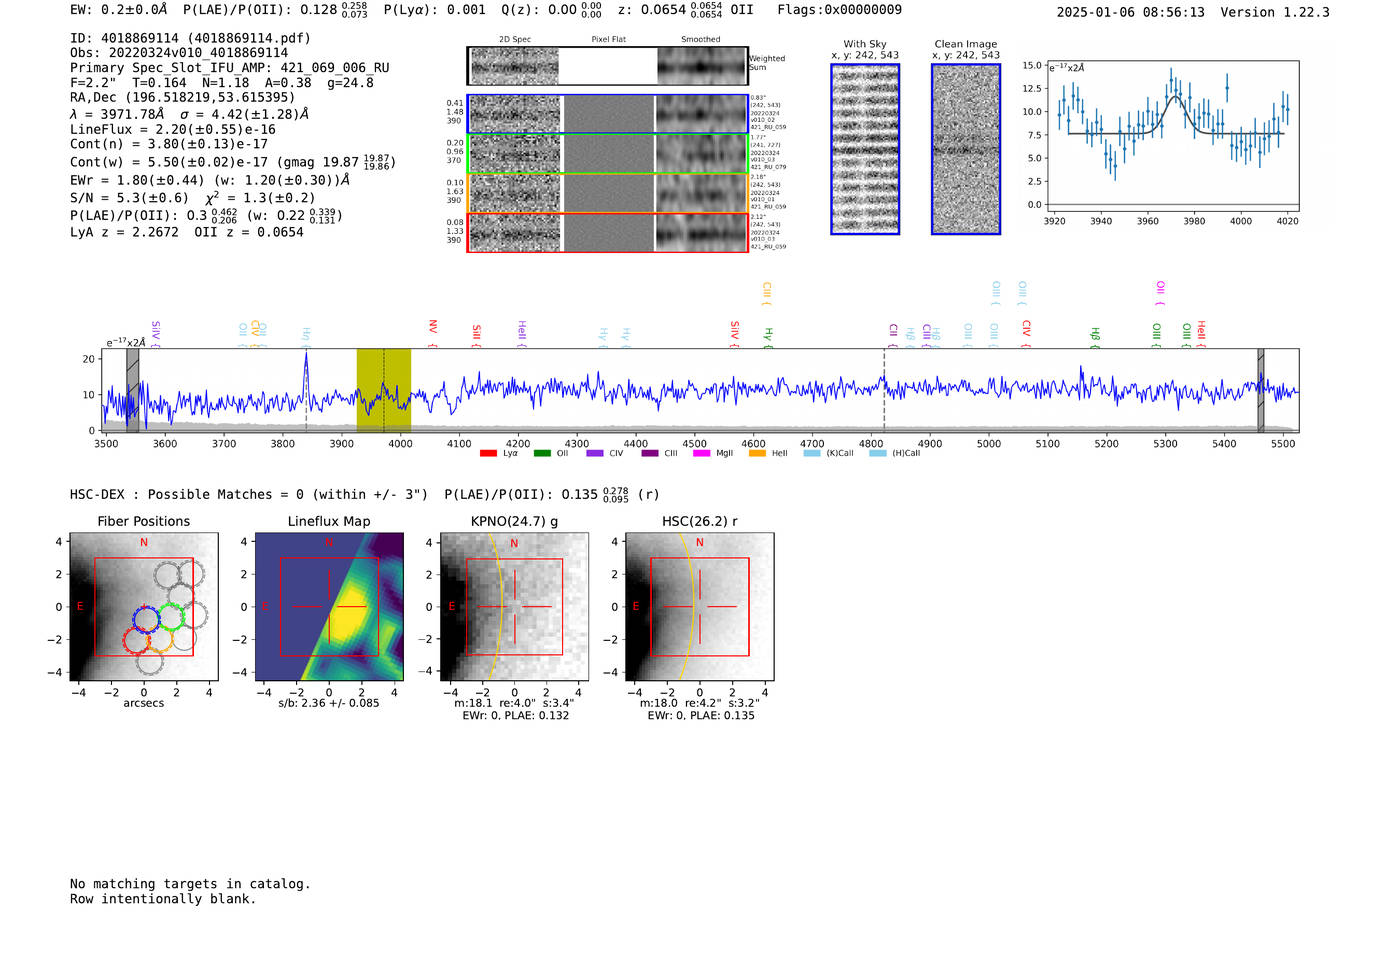
Task: Click the green OII legend swatch
Action: (x=542, y=454)
